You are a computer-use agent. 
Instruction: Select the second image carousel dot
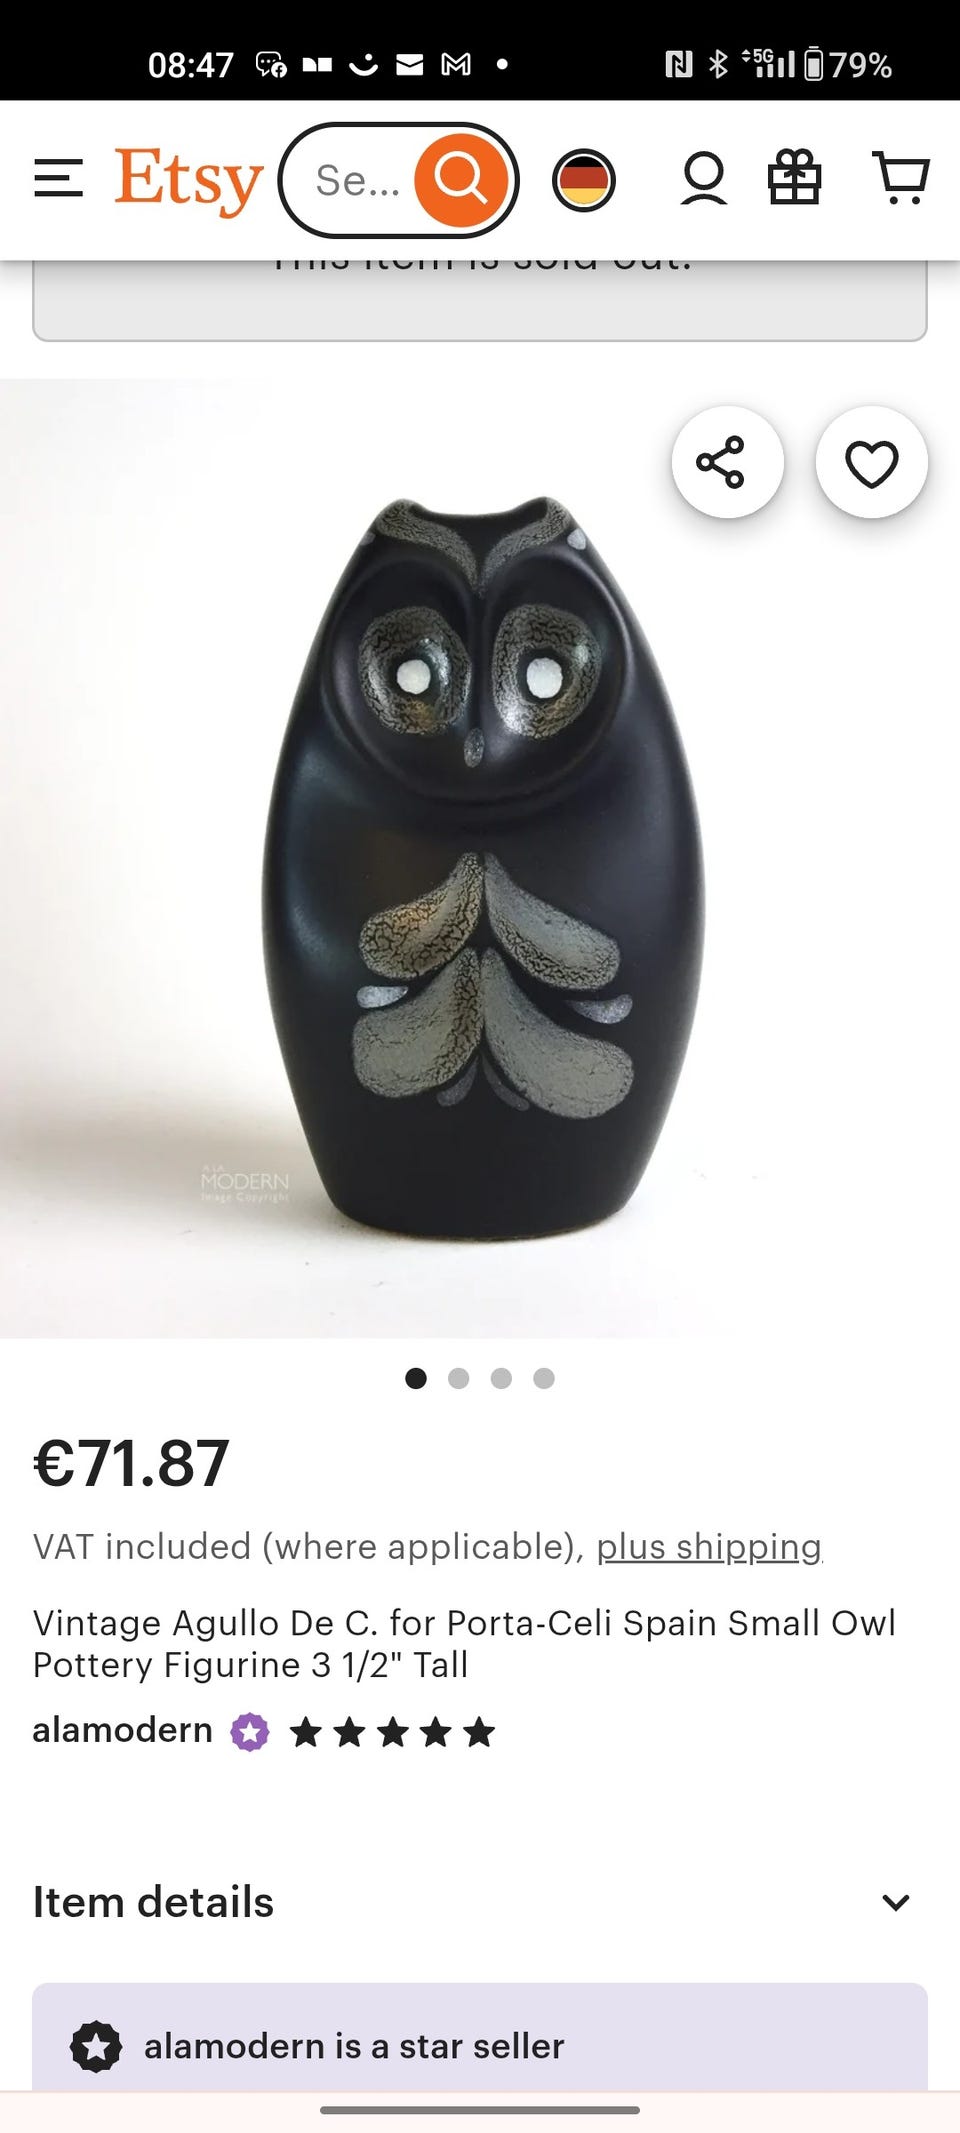click(x=459, y=1379)
